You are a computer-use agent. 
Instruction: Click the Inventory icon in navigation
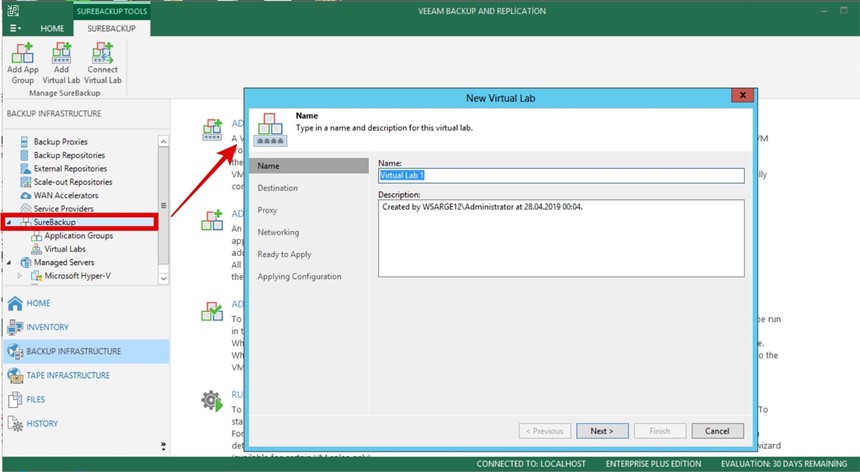coord(15,327)
